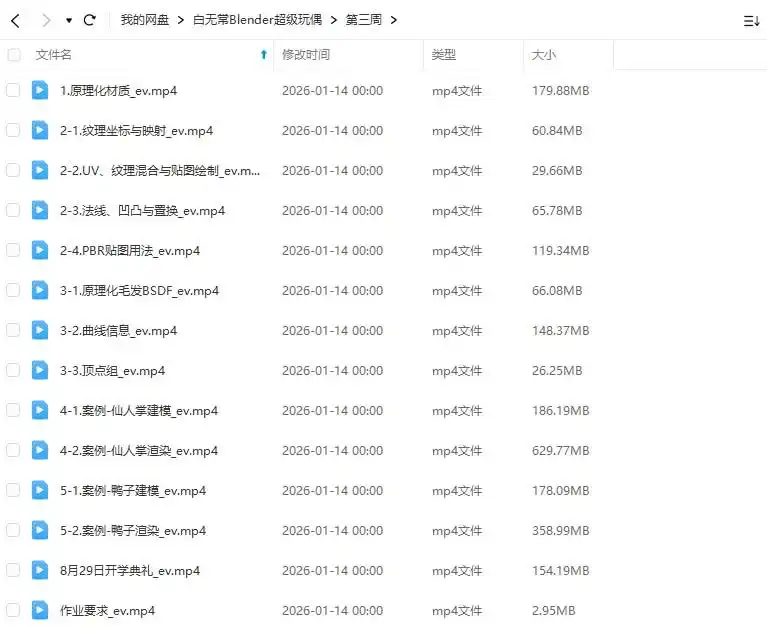Click video icon of 2-2.UV、纹理混合与贴图绘制 file
The image size is (767, 630).
40,170
